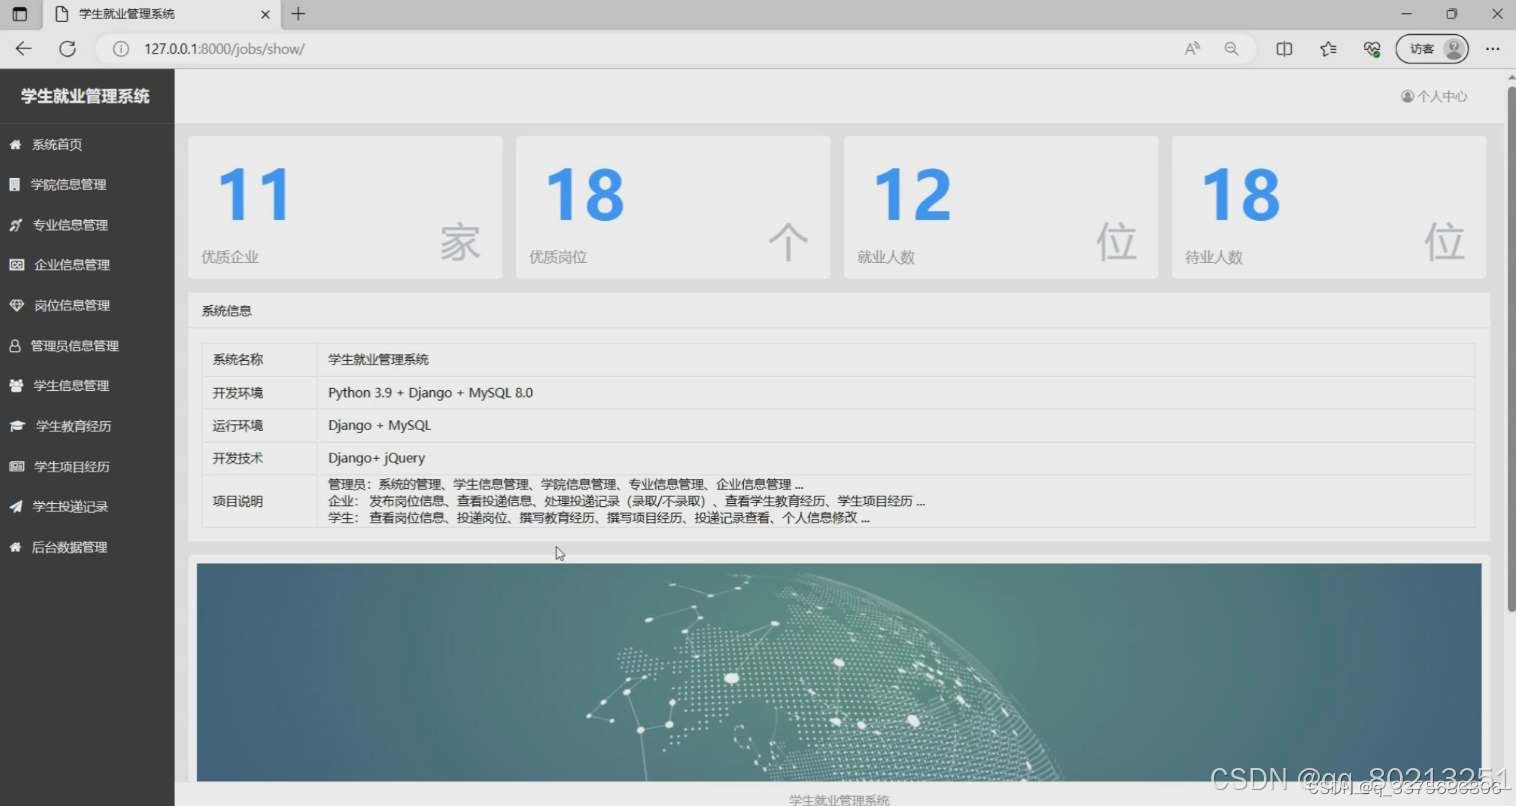
Task: Click the 开发环境 table cell
Action: (x=260, y=393)
